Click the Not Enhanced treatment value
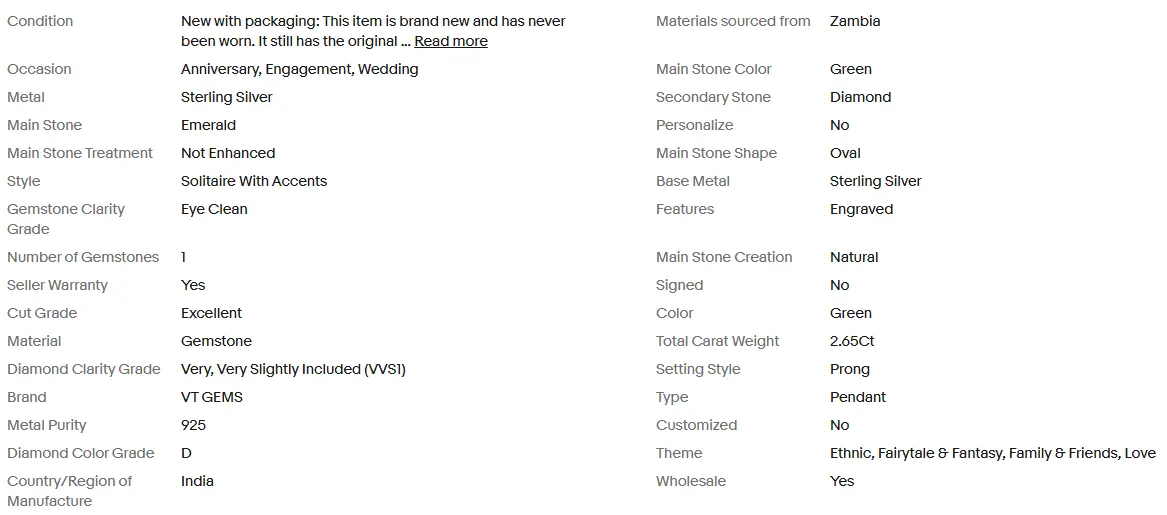The image size is (1167, 515). [228, 153]
